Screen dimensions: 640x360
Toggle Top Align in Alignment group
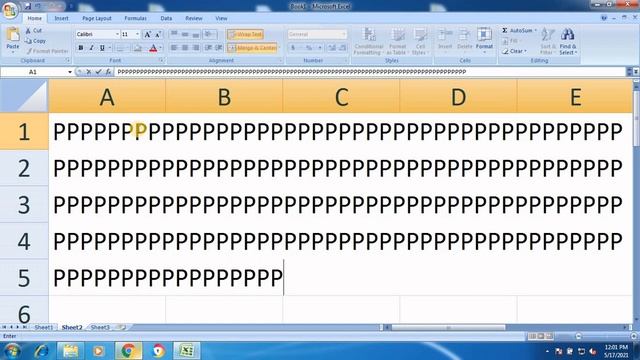[x=174, y=34]
